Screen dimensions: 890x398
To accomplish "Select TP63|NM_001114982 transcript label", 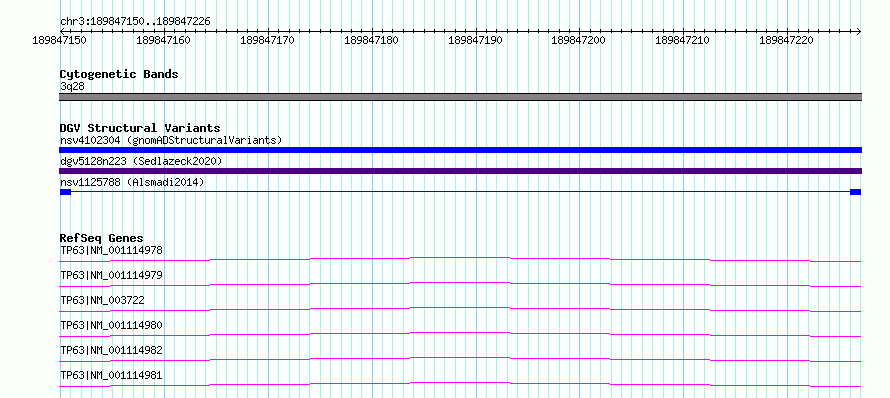I will (x=111, y=350).
